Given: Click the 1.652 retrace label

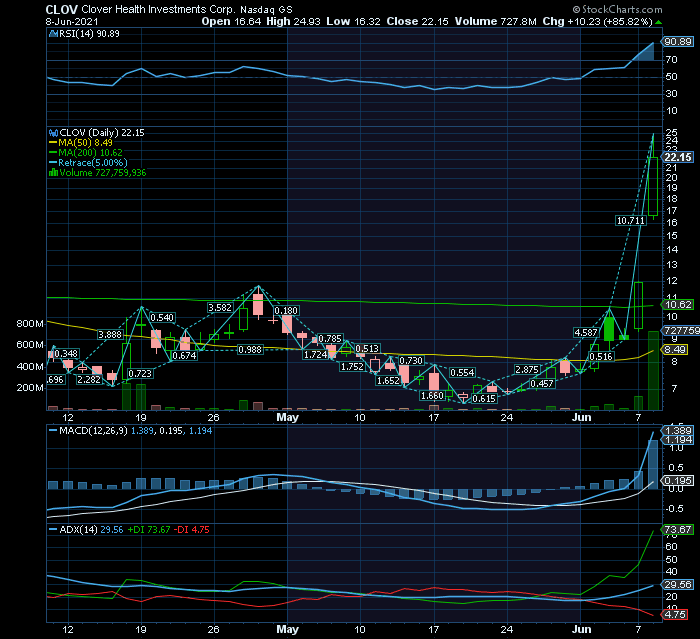Looking at the screenshot, I should [388, 380].
